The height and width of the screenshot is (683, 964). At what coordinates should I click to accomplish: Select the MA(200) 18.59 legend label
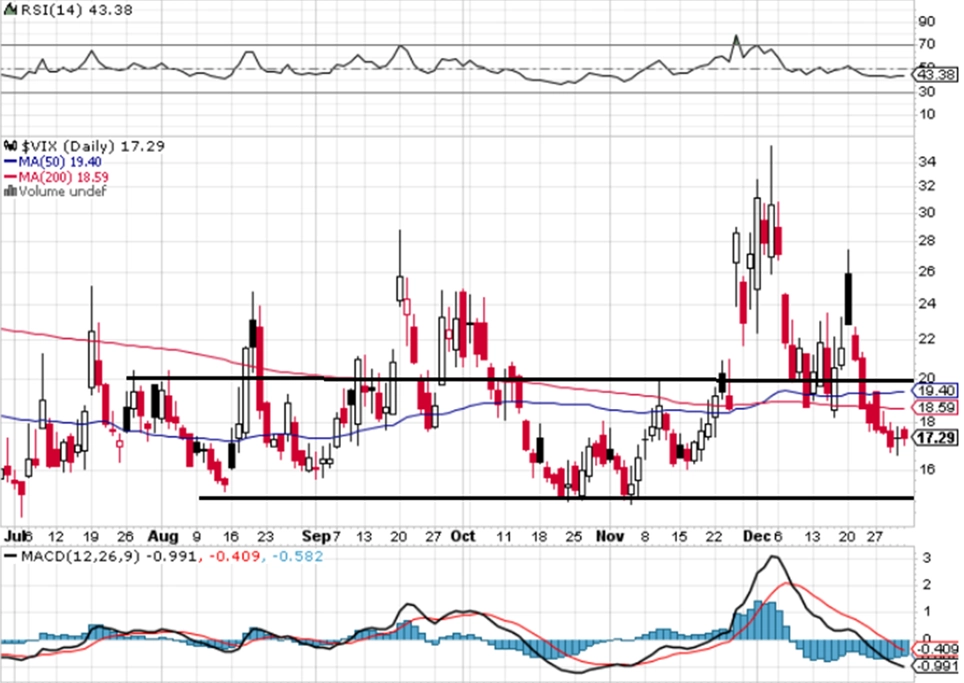[63, 177]
